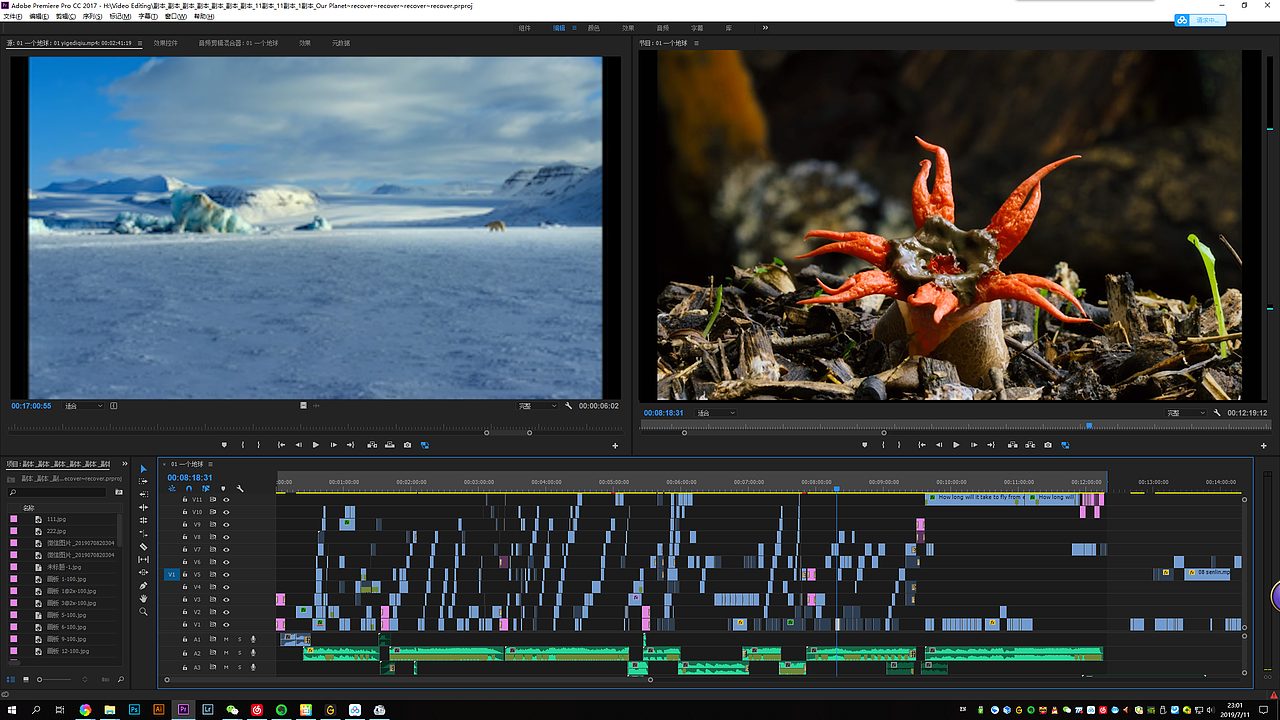Toggle V5 source patching V1 button
The height and width of the screenshot is (720, 1280).
171,575
